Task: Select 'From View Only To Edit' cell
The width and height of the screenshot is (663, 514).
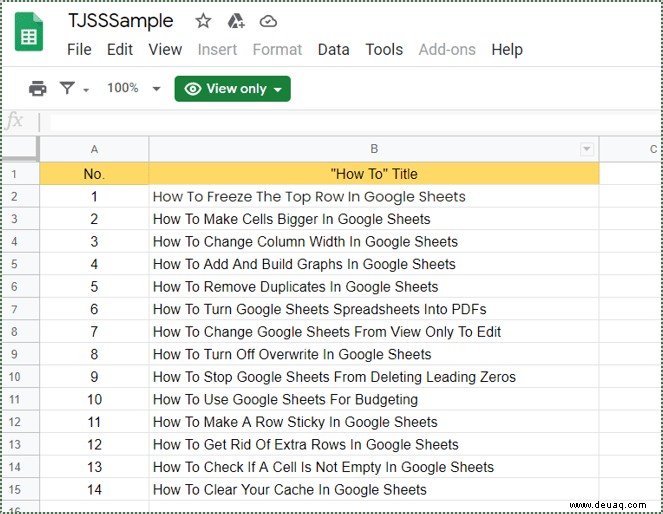Action: pos(374,332)
